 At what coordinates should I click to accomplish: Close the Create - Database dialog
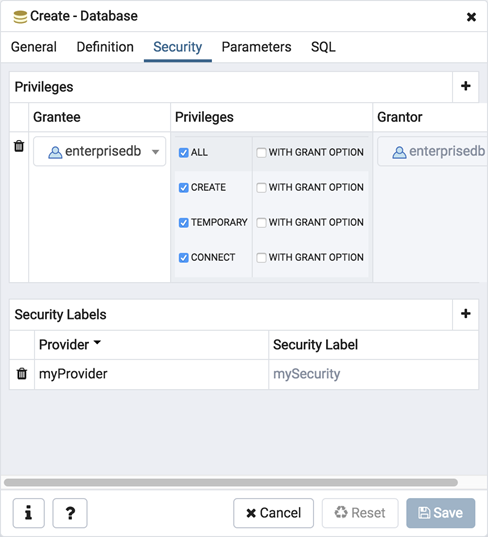point(471,17)
